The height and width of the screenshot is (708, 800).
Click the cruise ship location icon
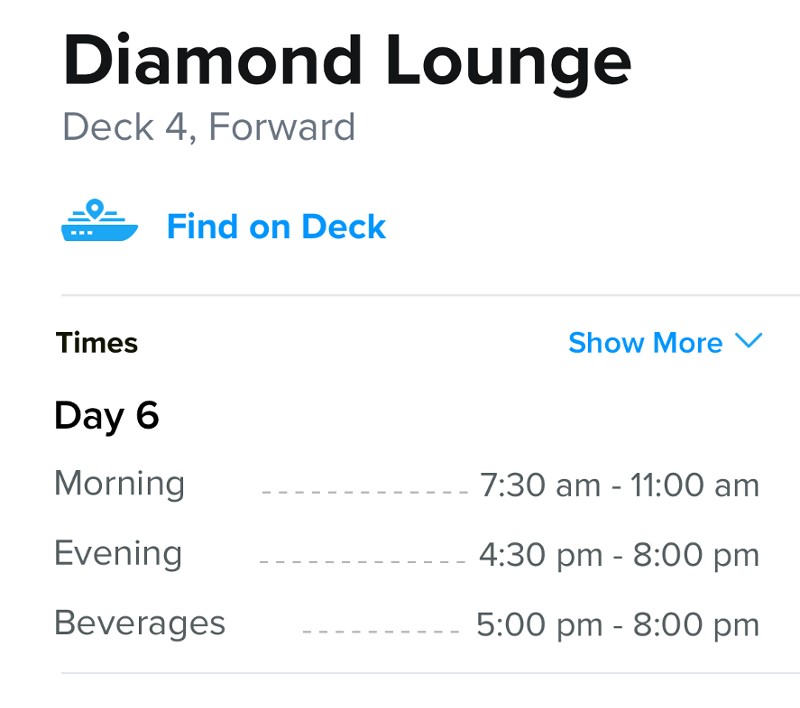[x=99, y=222]
